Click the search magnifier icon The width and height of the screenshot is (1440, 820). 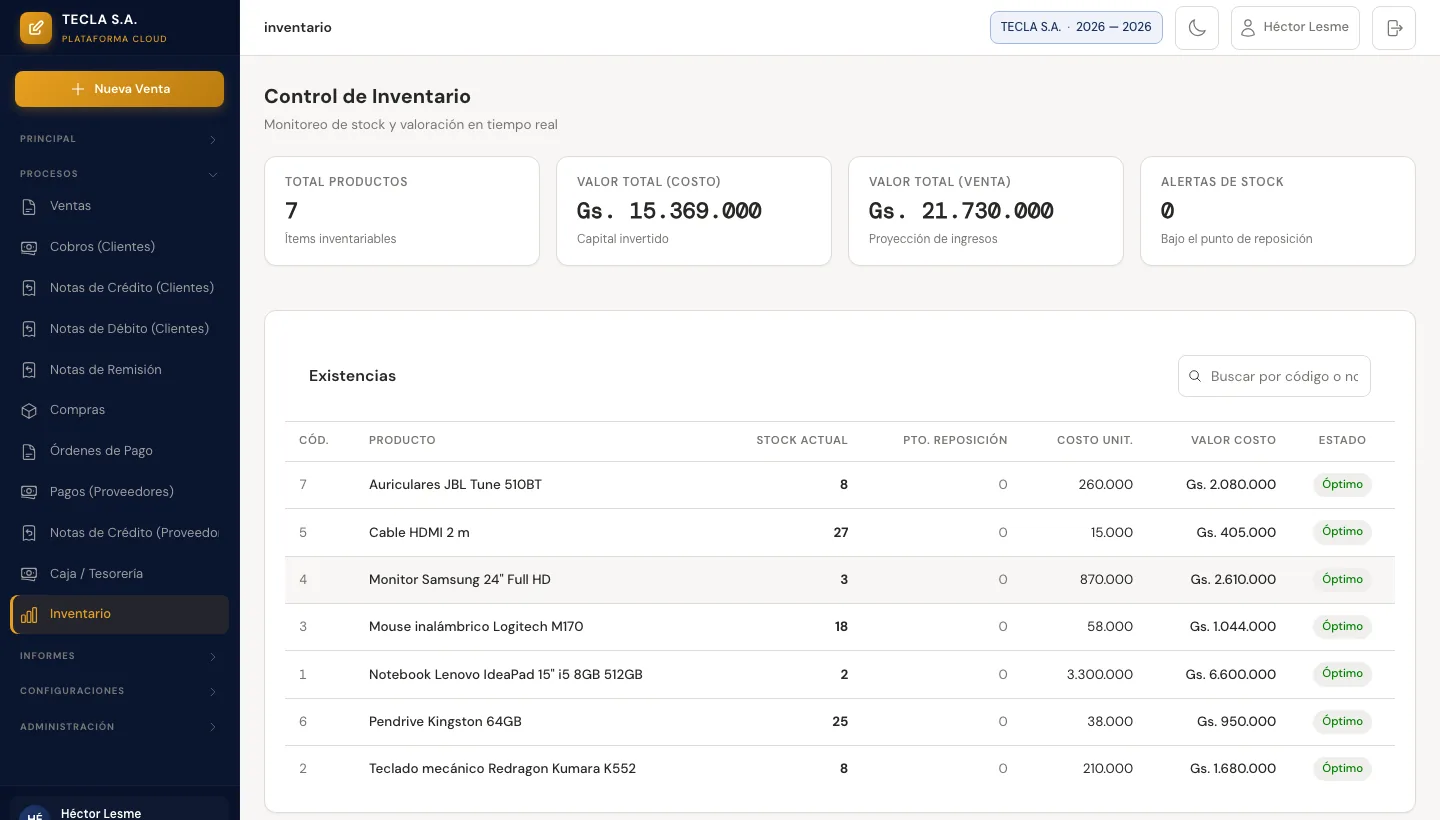pos(1195,376)
